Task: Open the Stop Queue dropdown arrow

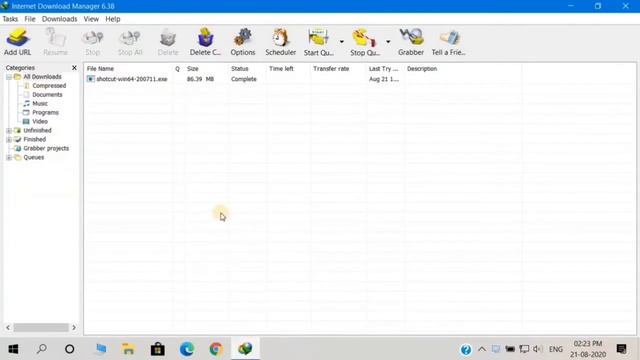Action: 388,42
